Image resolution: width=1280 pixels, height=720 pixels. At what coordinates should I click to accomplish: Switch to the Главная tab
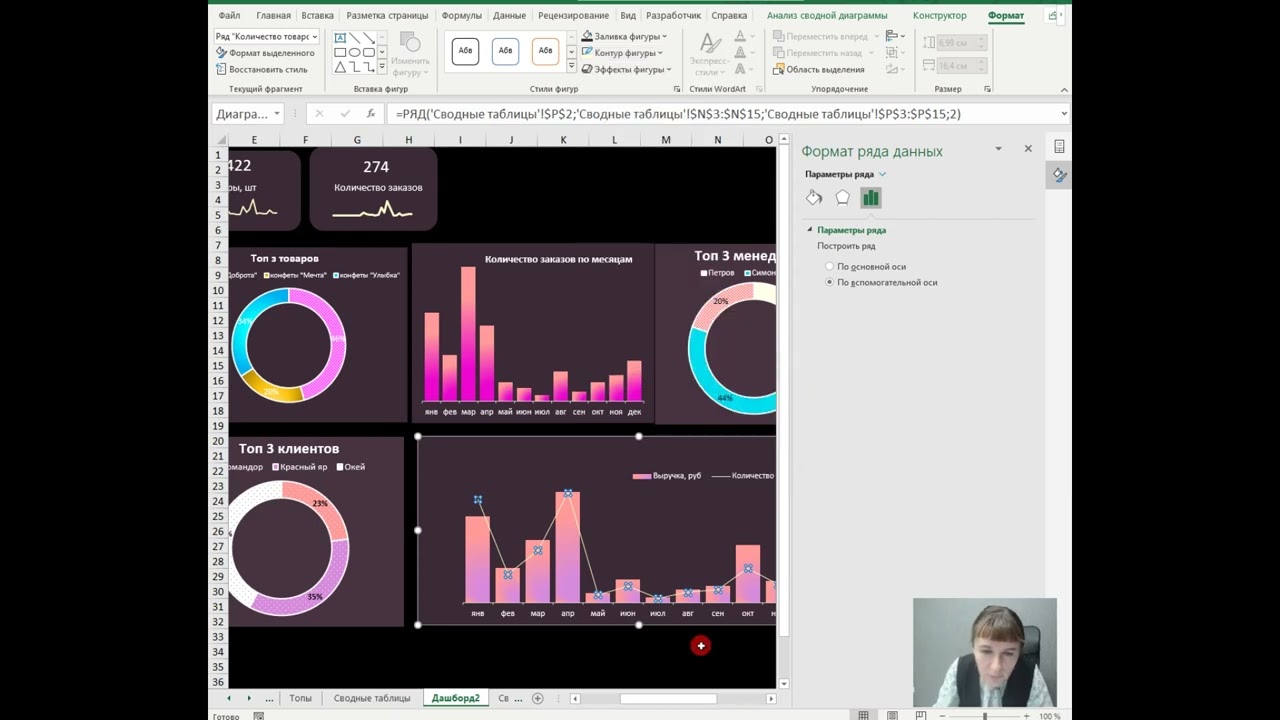pos(273,16)
